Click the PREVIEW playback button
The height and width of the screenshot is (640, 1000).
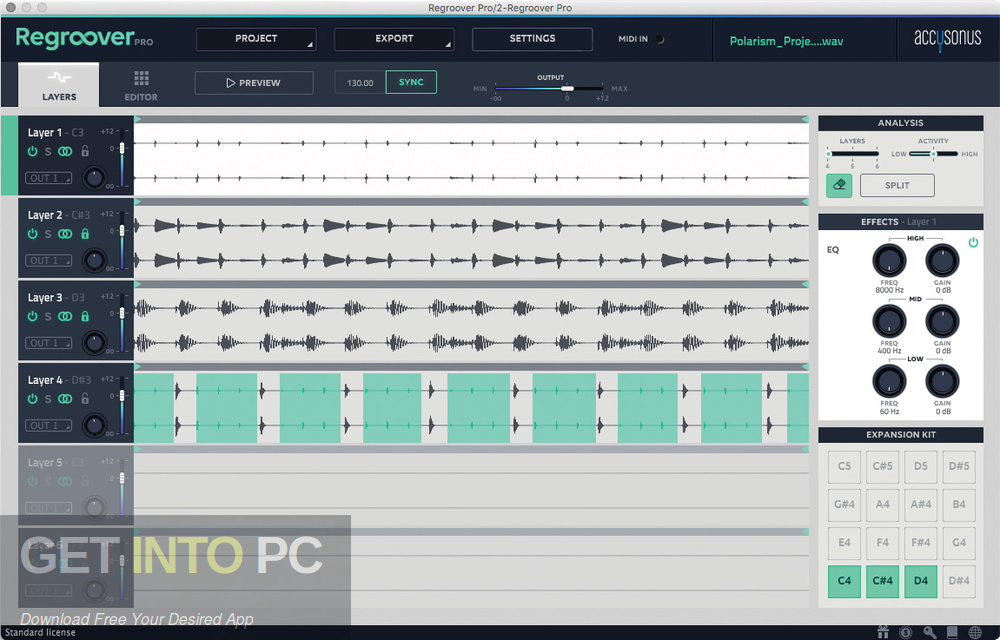[x=254, y=83]
